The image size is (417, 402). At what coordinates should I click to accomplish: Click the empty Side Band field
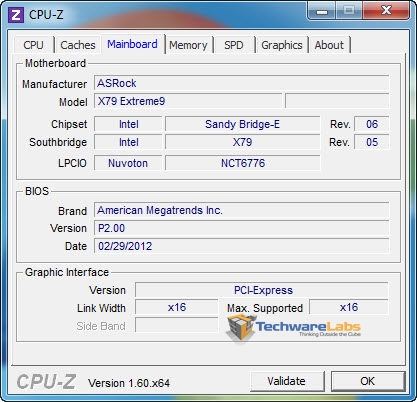pyautogui.click(x=177, y=325)
